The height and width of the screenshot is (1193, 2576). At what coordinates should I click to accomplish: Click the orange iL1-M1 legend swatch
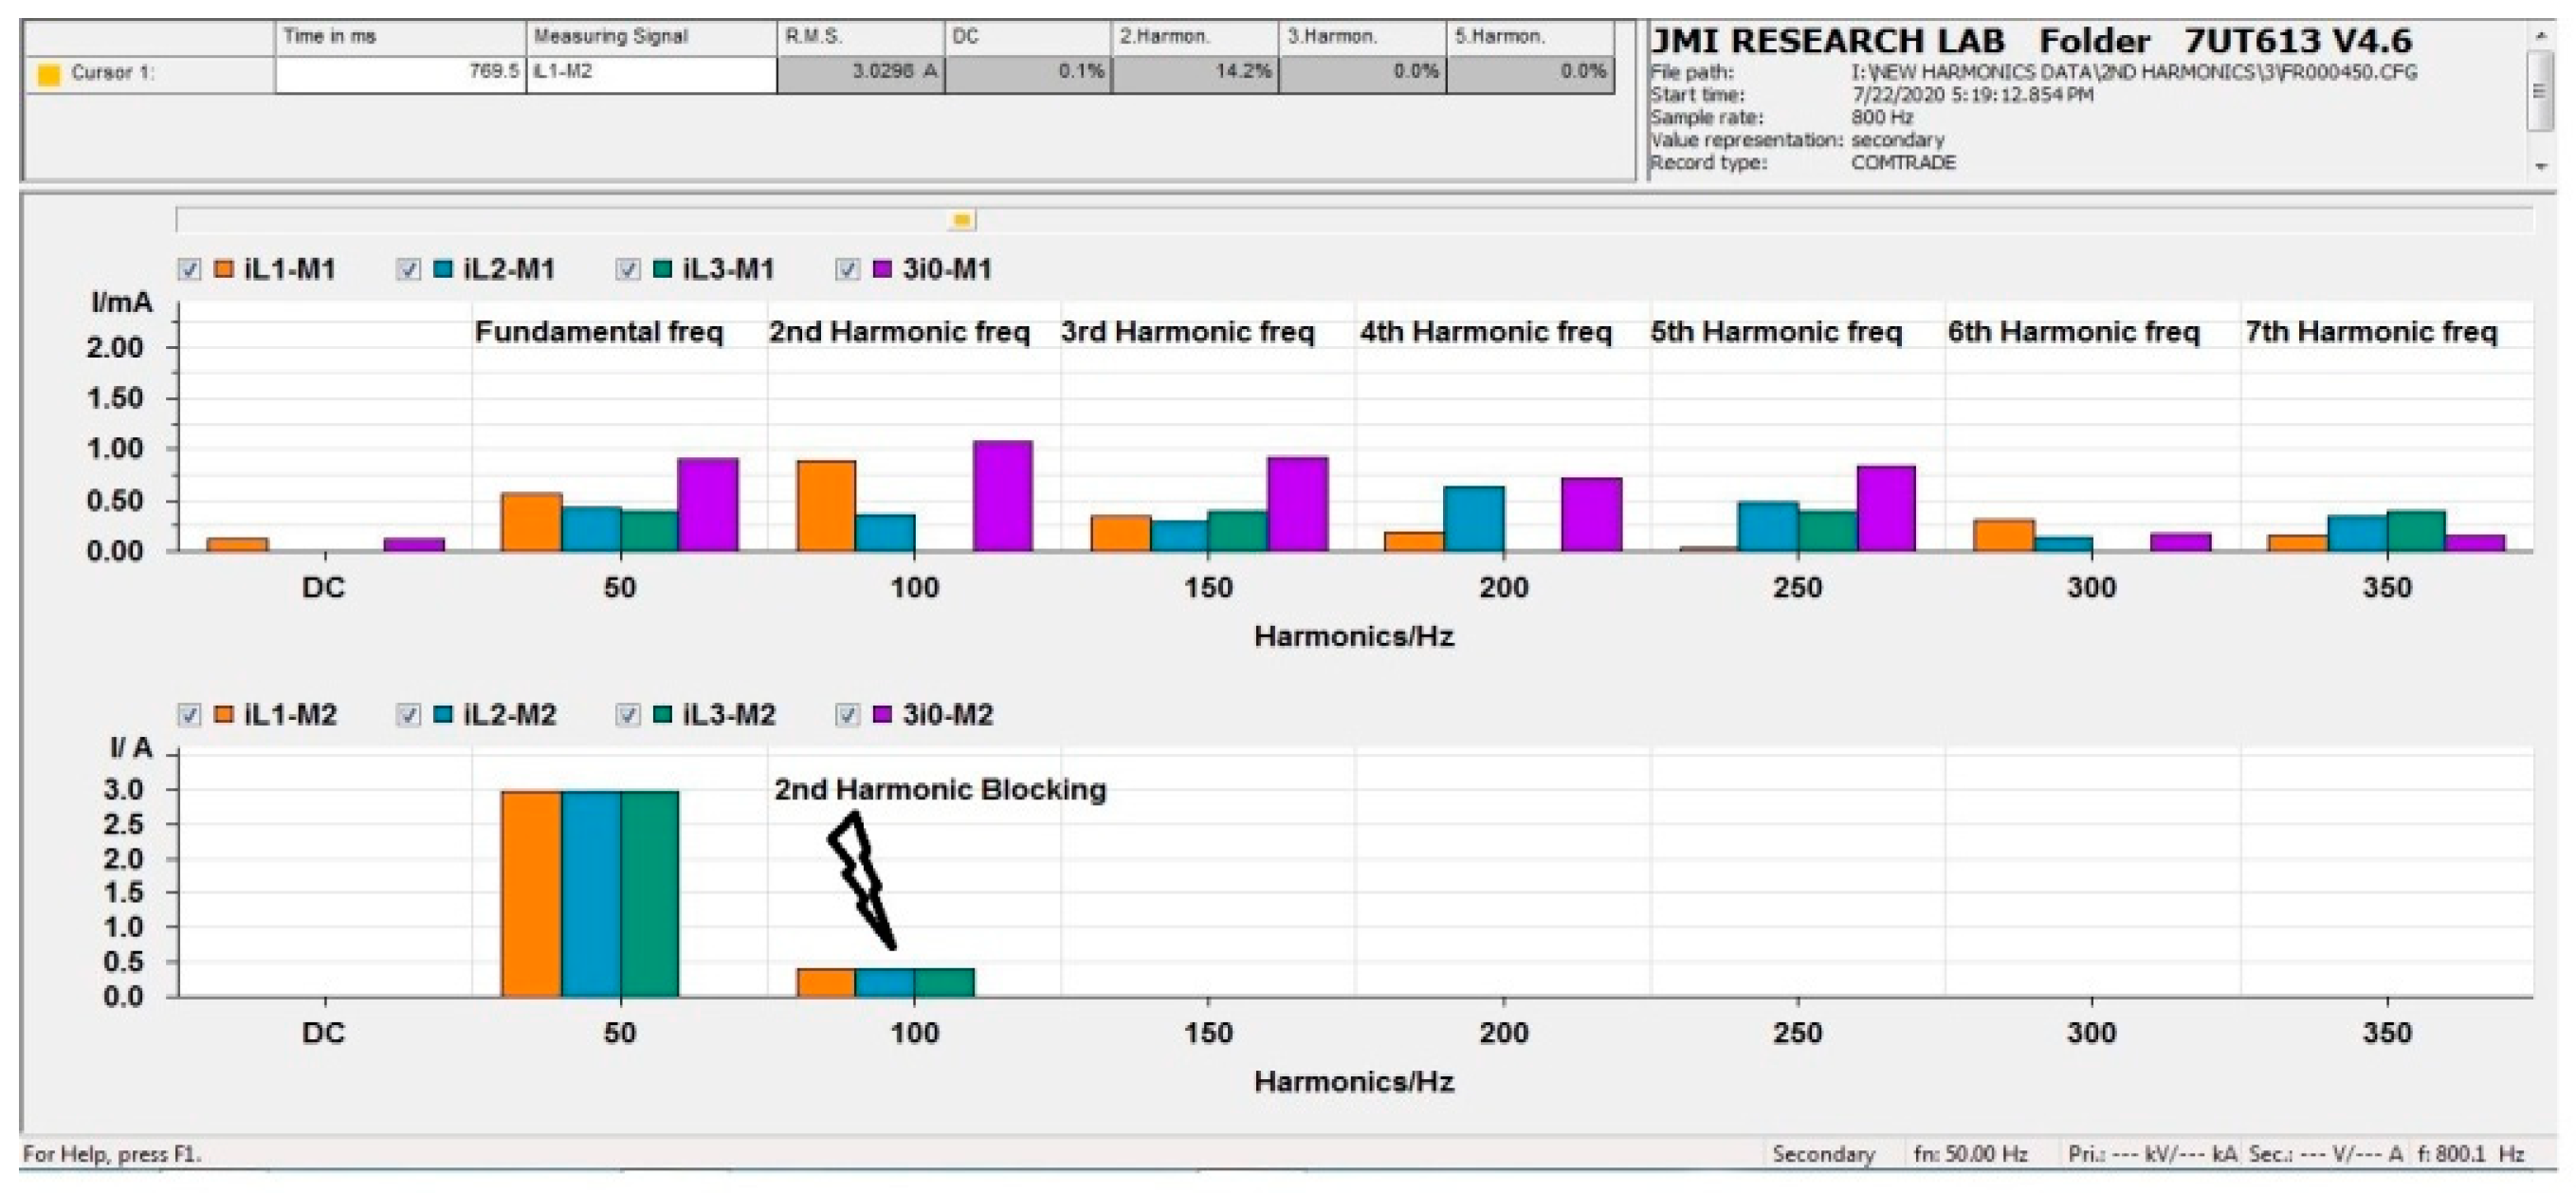point(224,269)
